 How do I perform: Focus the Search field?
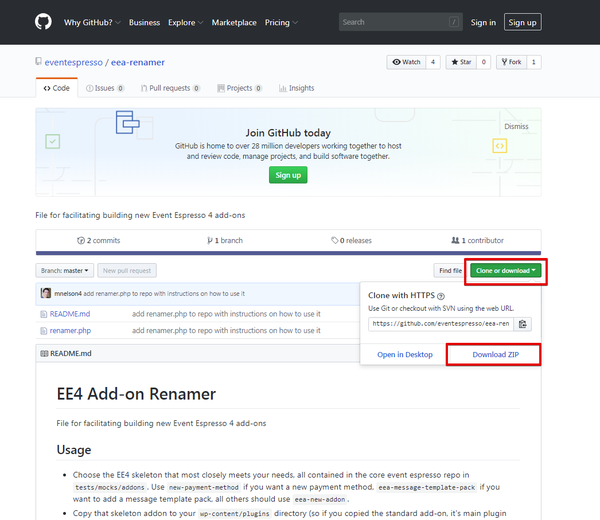401,22
